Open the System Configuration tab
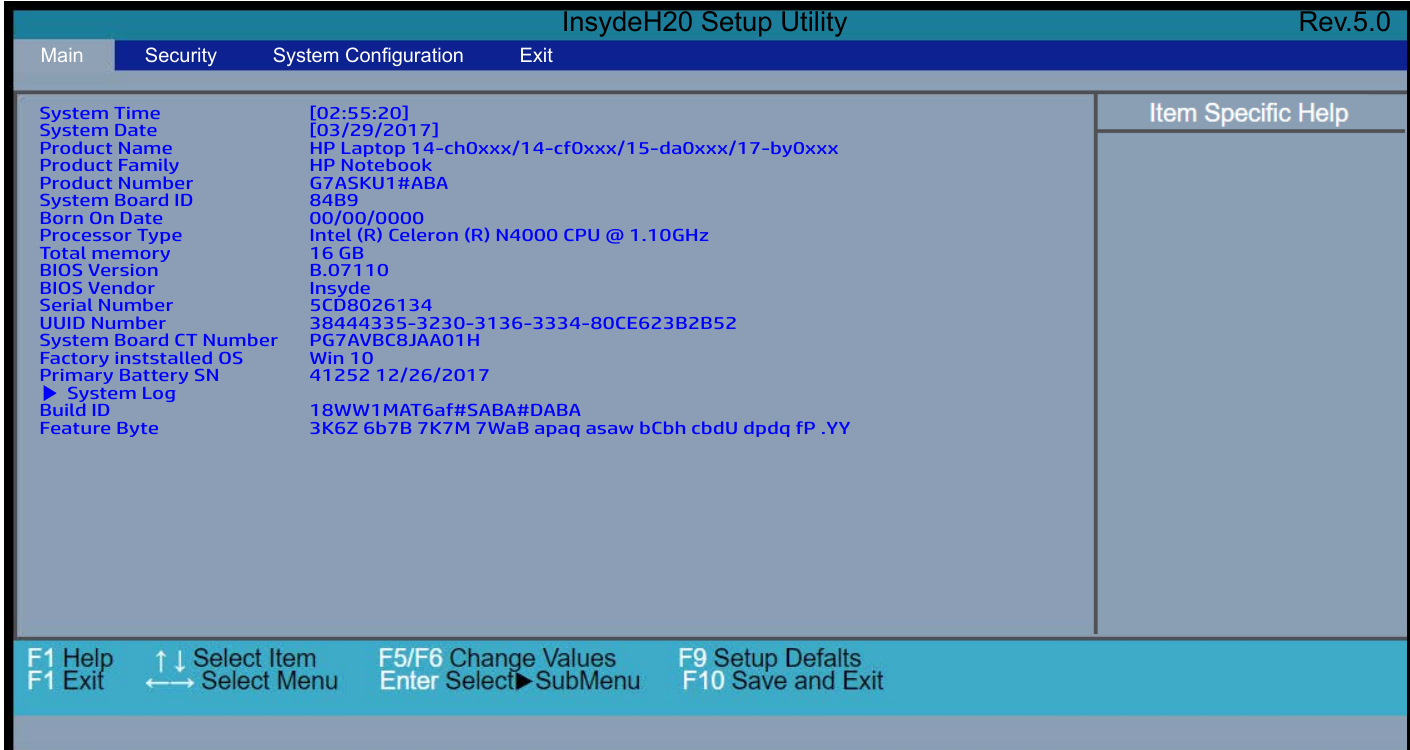The width and height of the screenshot is (1410, 750). point(368,56)
